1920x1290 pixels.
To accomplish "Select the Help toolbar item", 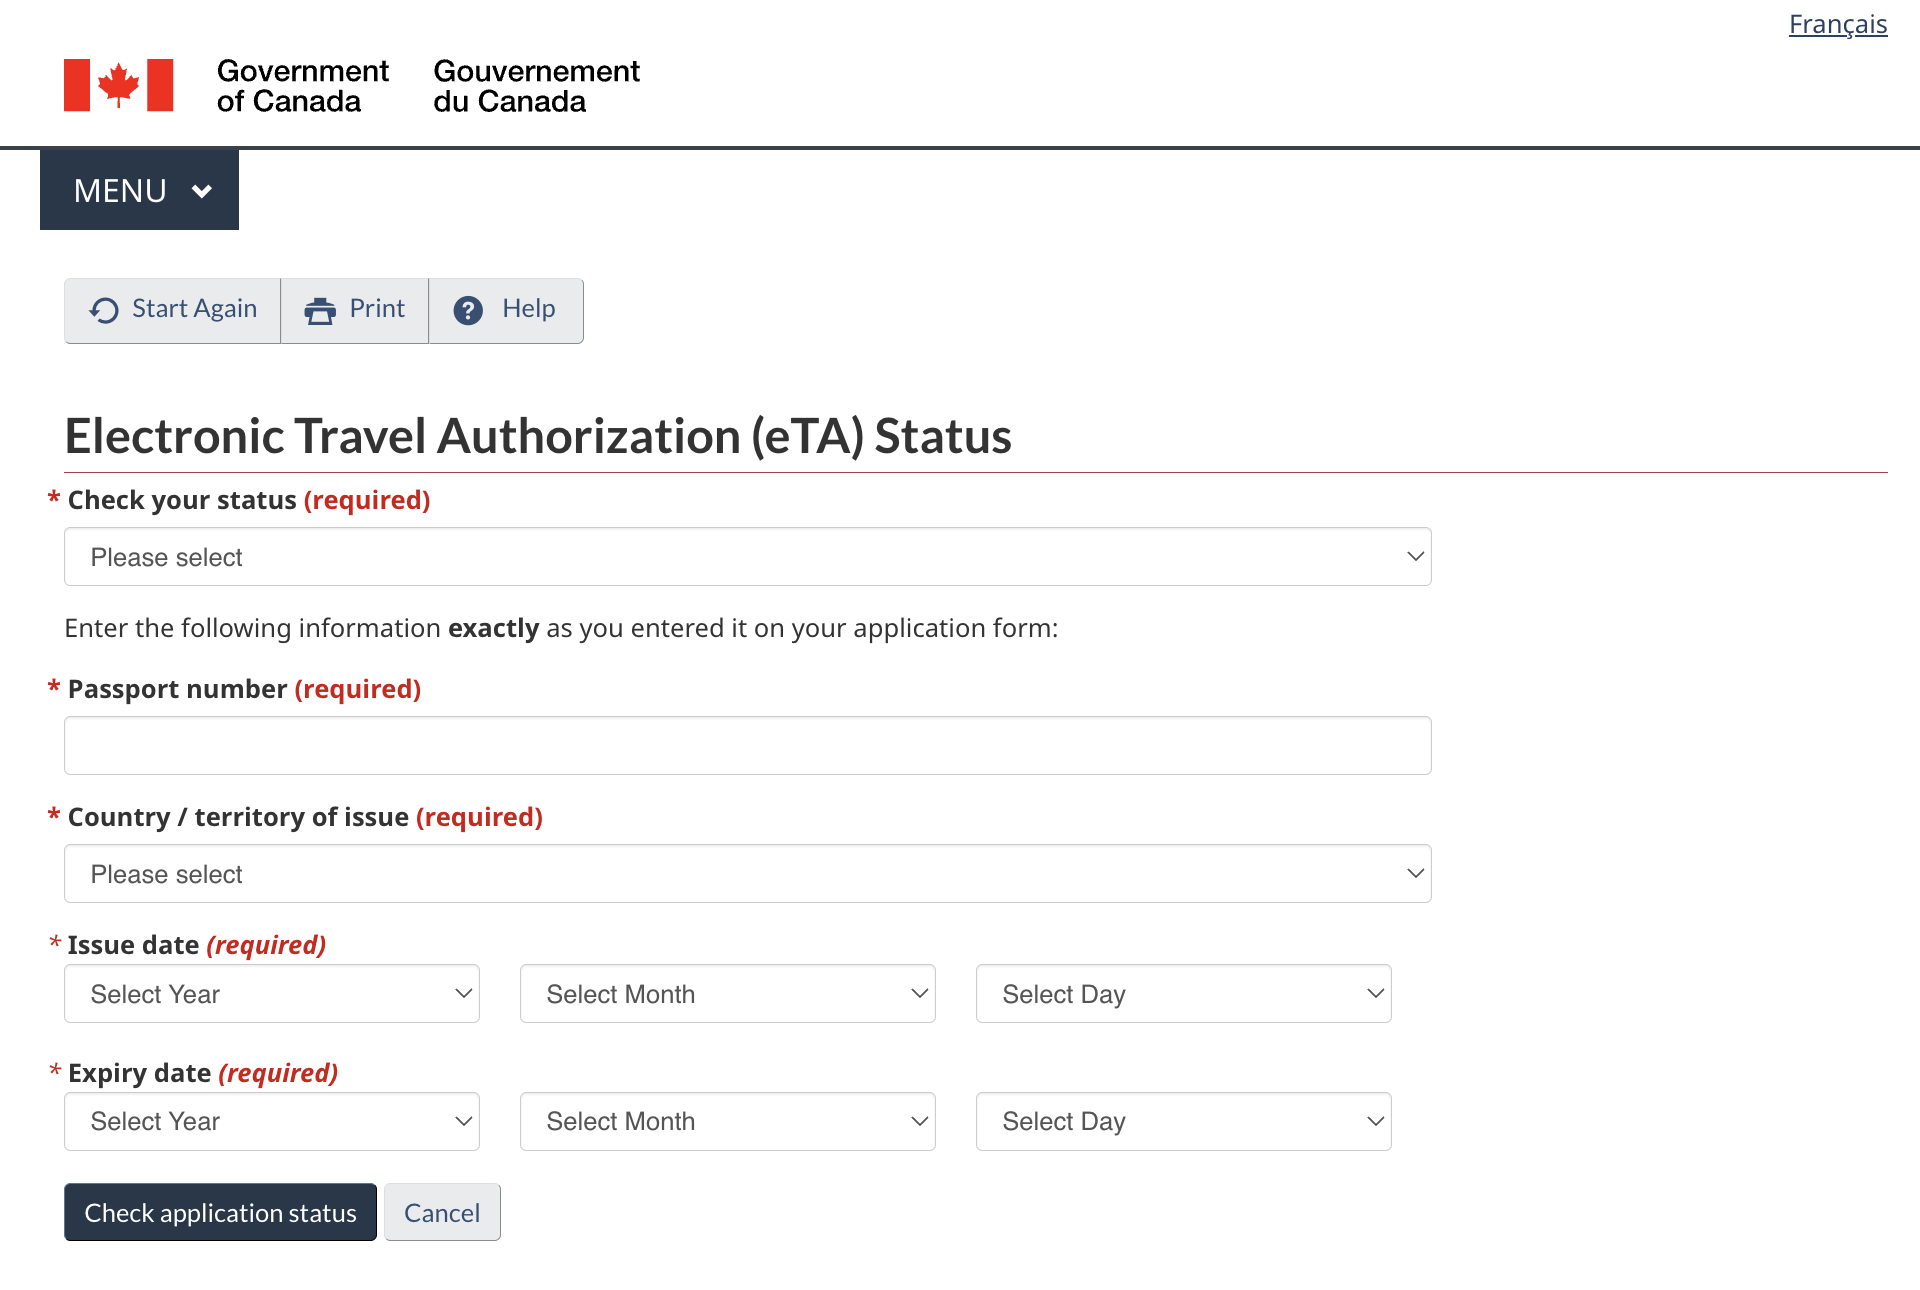I will coord(506,309).
